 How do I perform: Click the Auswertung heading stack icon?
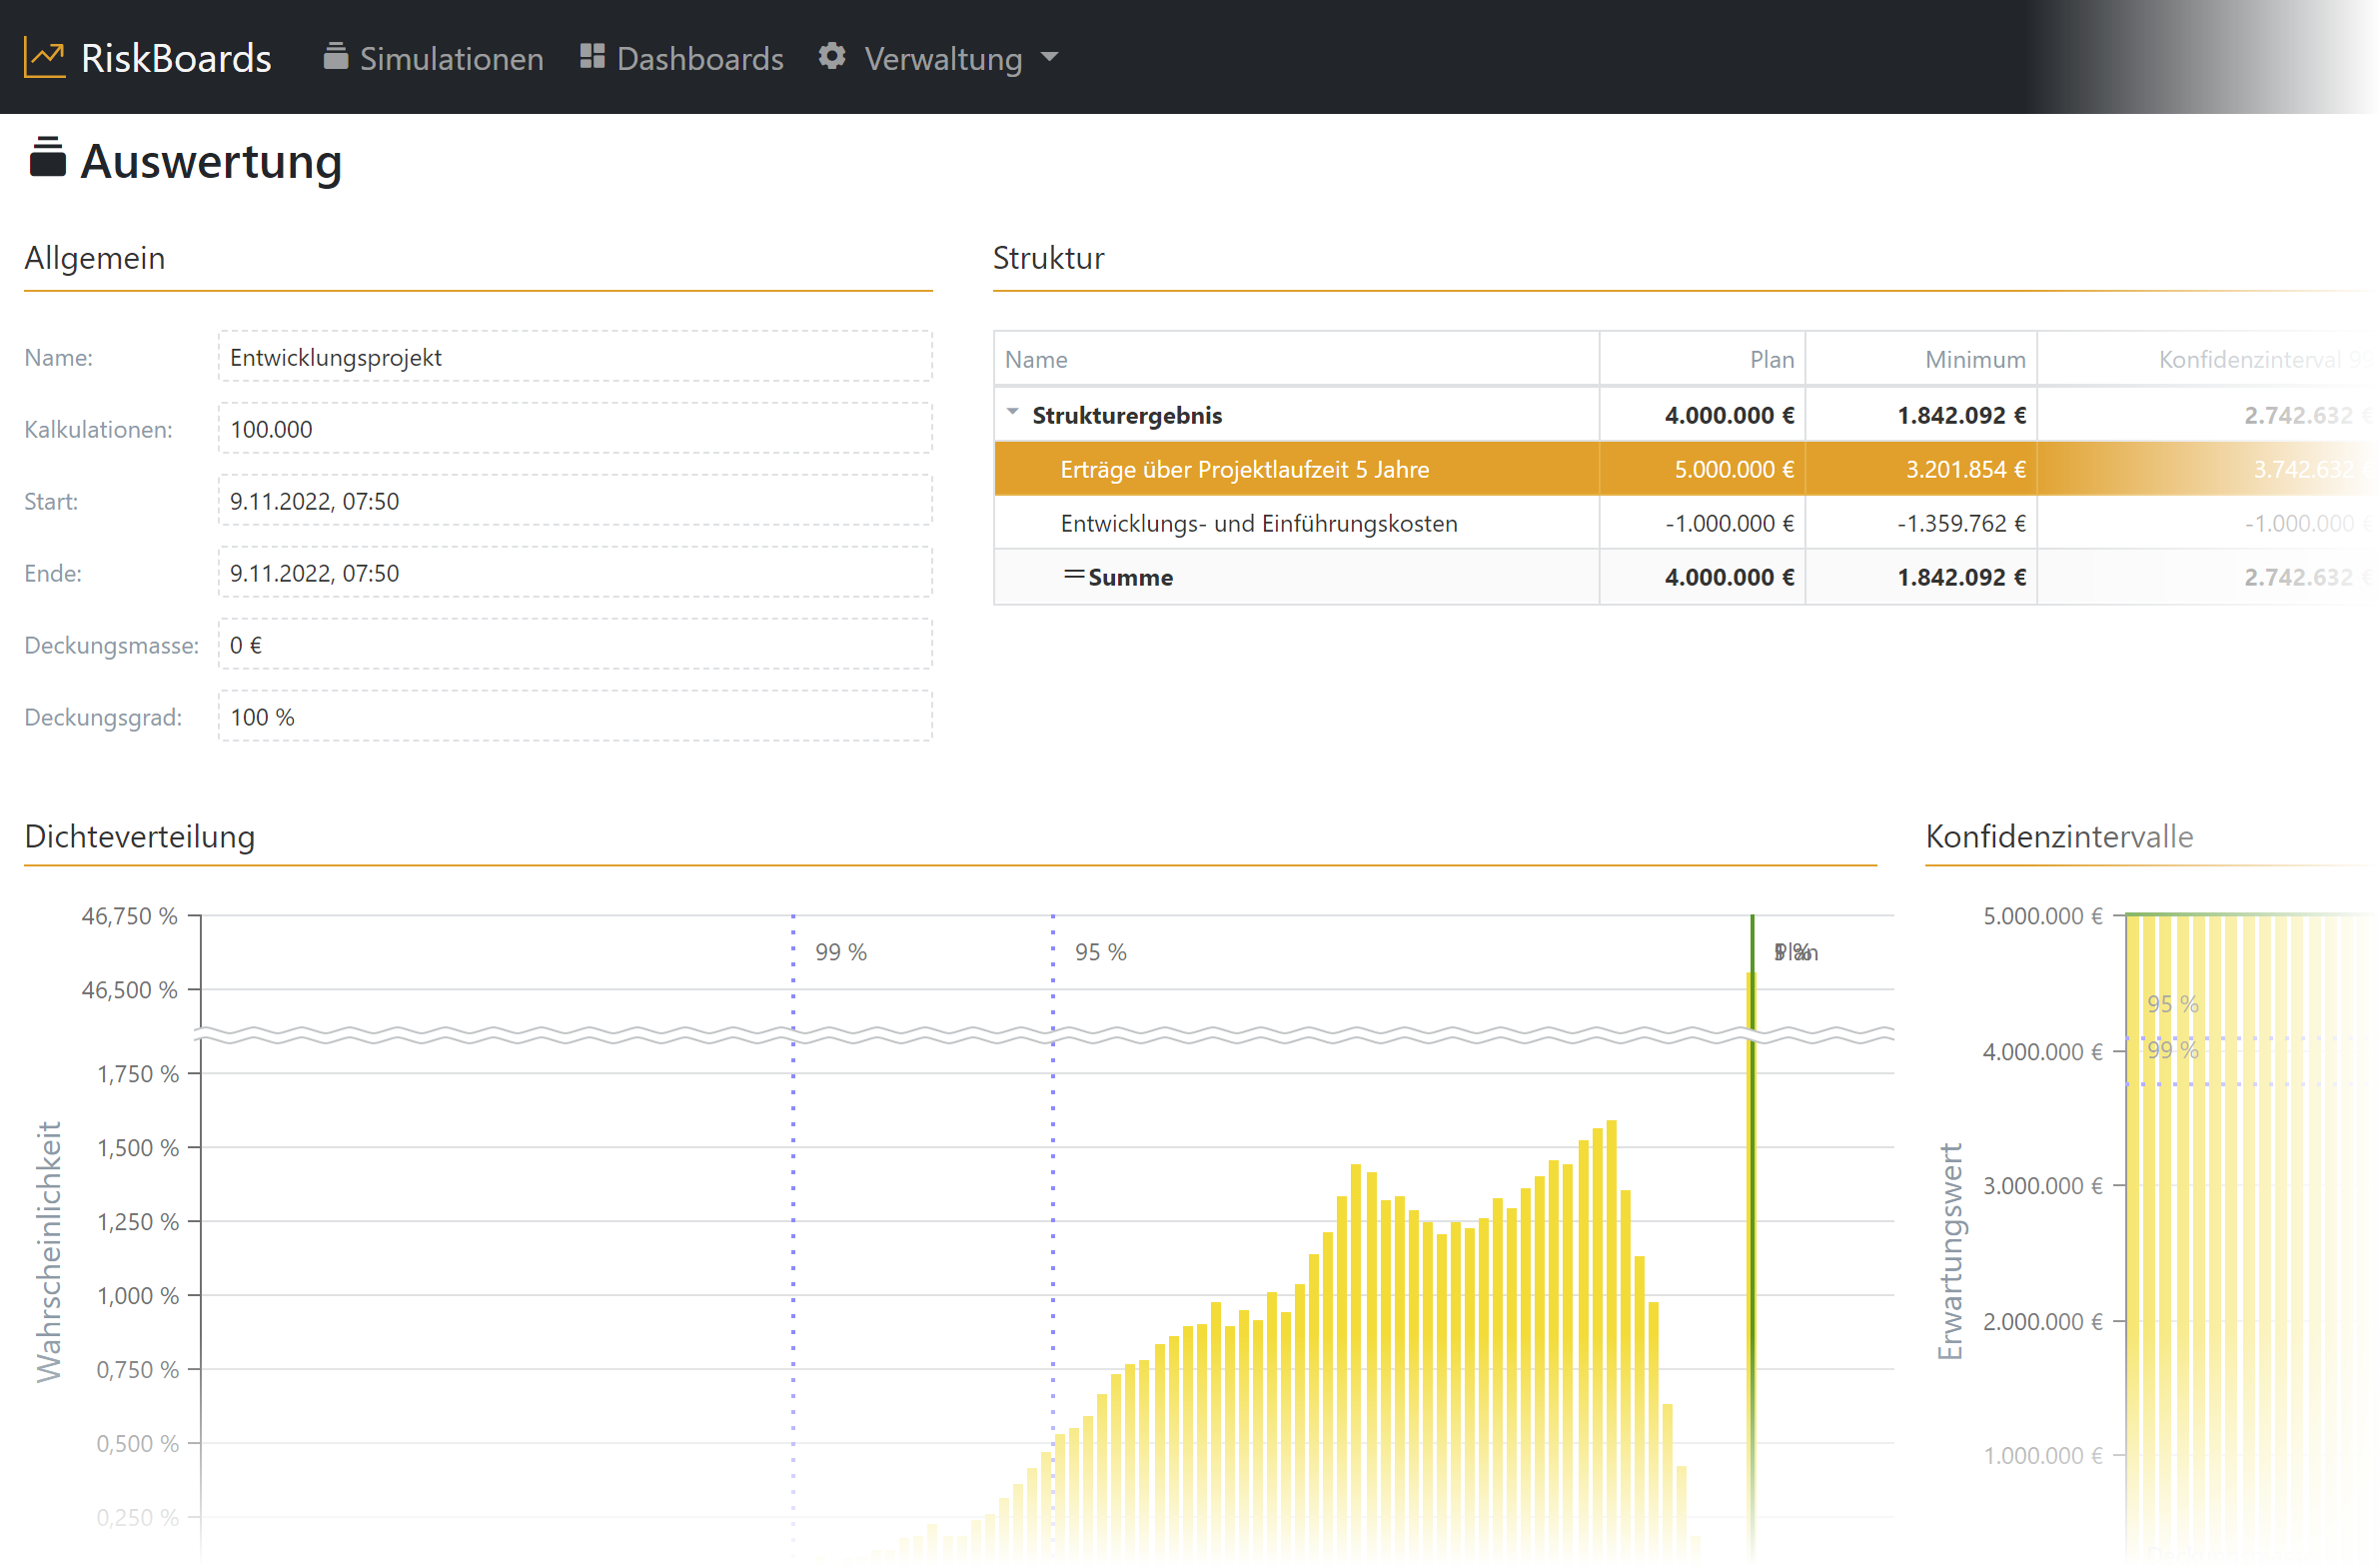tap(47, 159)
